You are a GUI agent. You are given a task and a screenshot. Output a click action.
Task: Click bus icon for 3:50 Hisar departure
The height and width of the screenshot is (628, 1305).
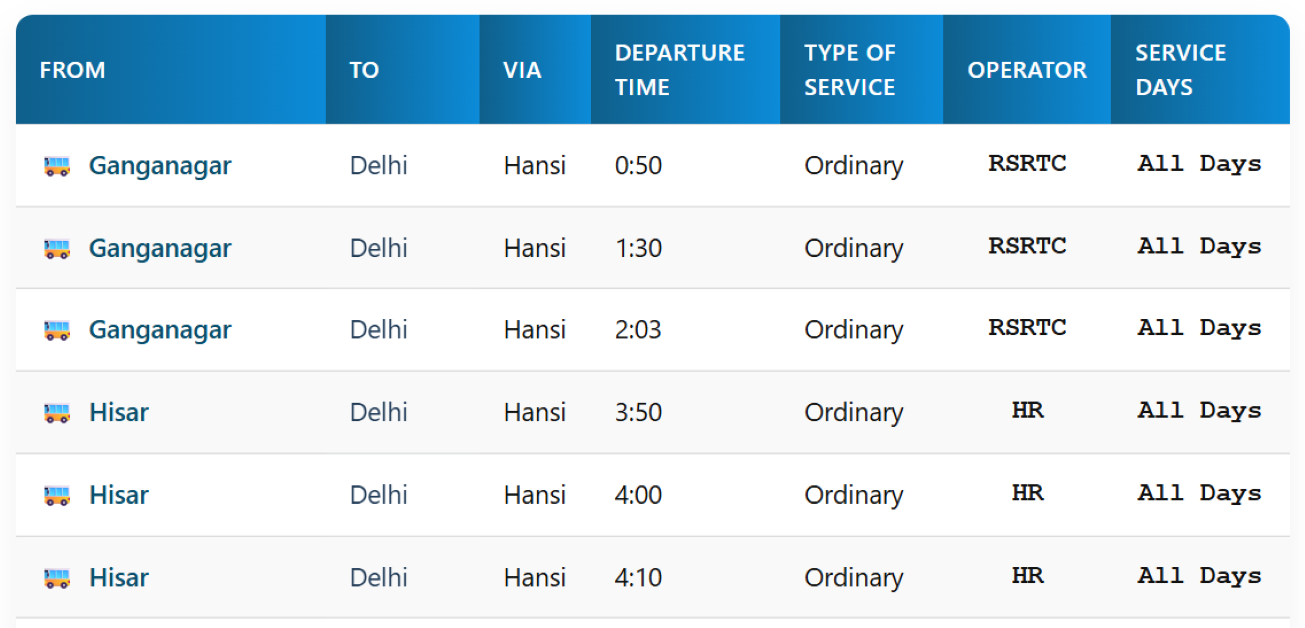(57, 413)
